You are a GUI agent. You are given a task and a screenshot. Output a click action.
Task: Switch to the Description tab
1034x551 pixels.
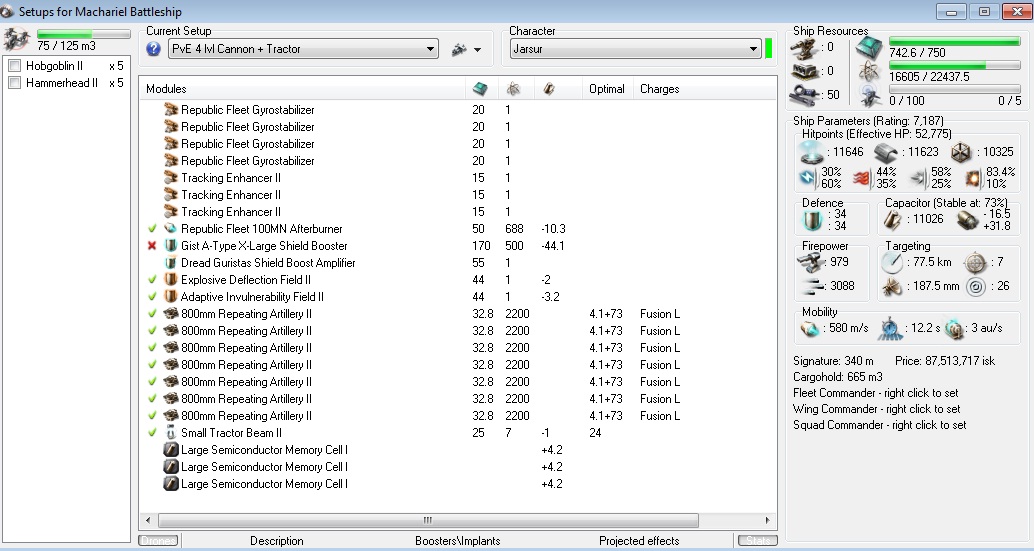pos(276,540)
